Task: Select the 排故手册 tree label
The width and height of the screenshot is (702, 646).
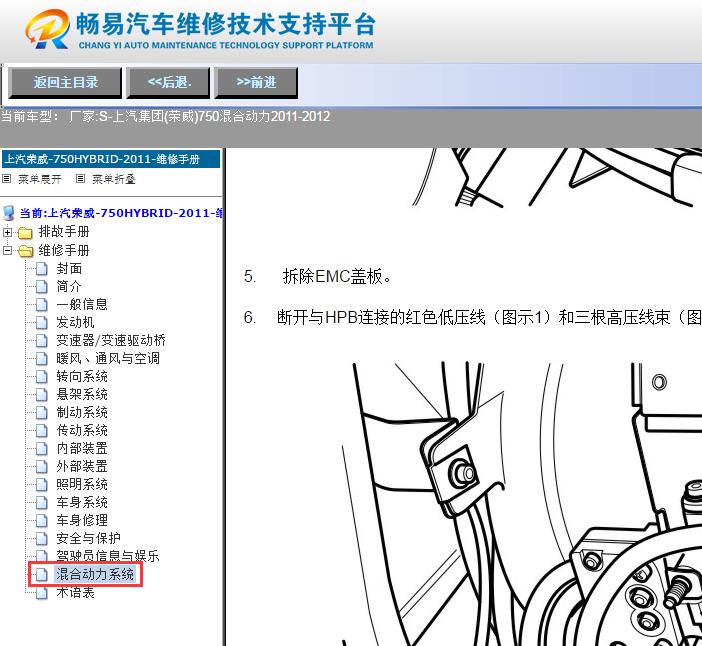Action: point(64,231)
